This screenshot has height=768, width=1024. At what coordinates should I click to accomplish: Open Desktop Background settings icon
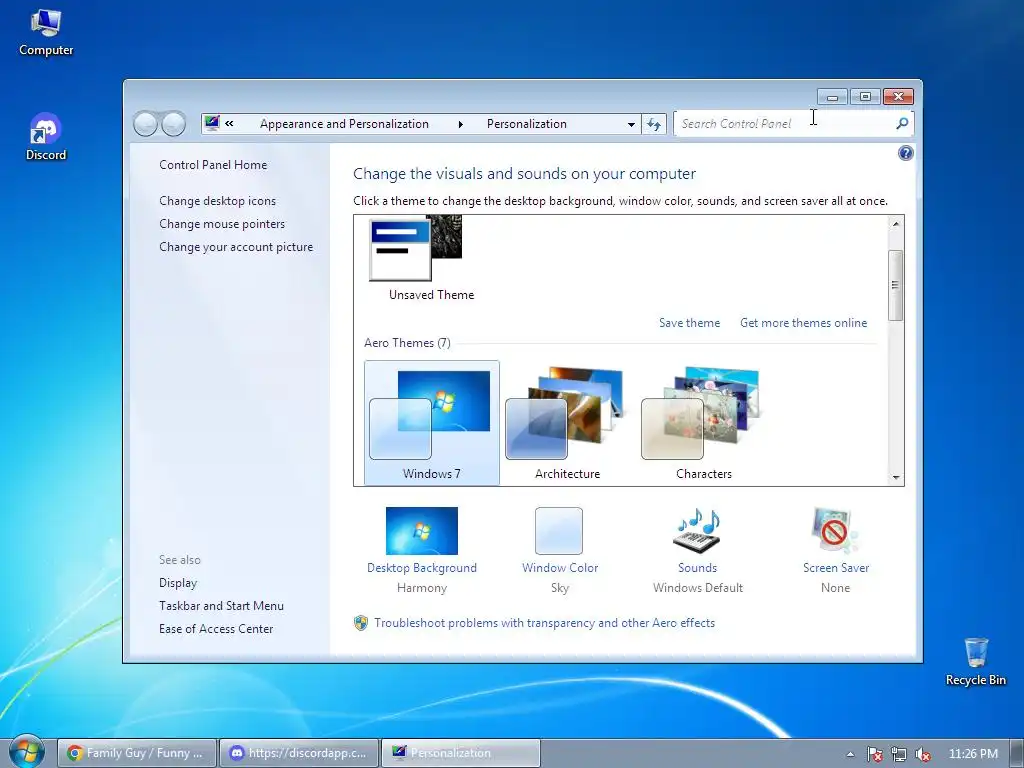coord(422,531)
